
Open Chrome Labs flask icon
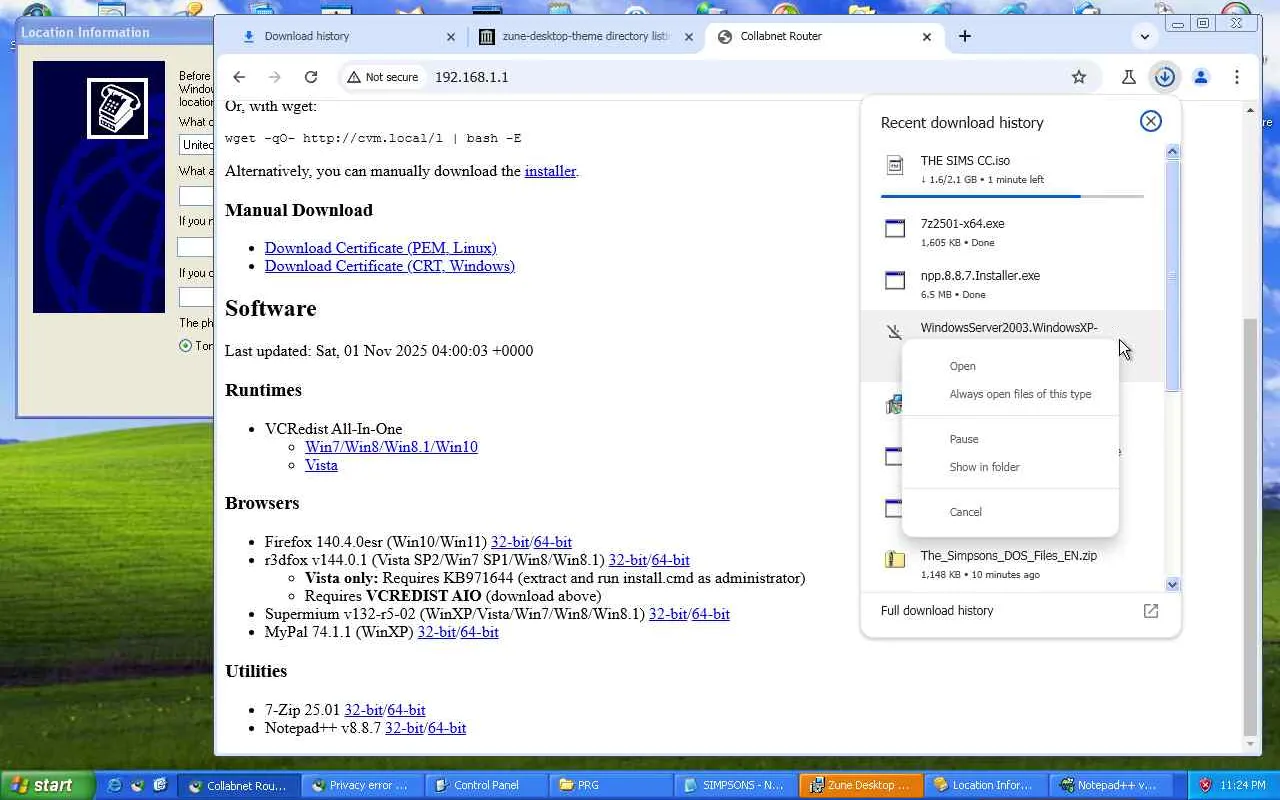(1129, 77)
